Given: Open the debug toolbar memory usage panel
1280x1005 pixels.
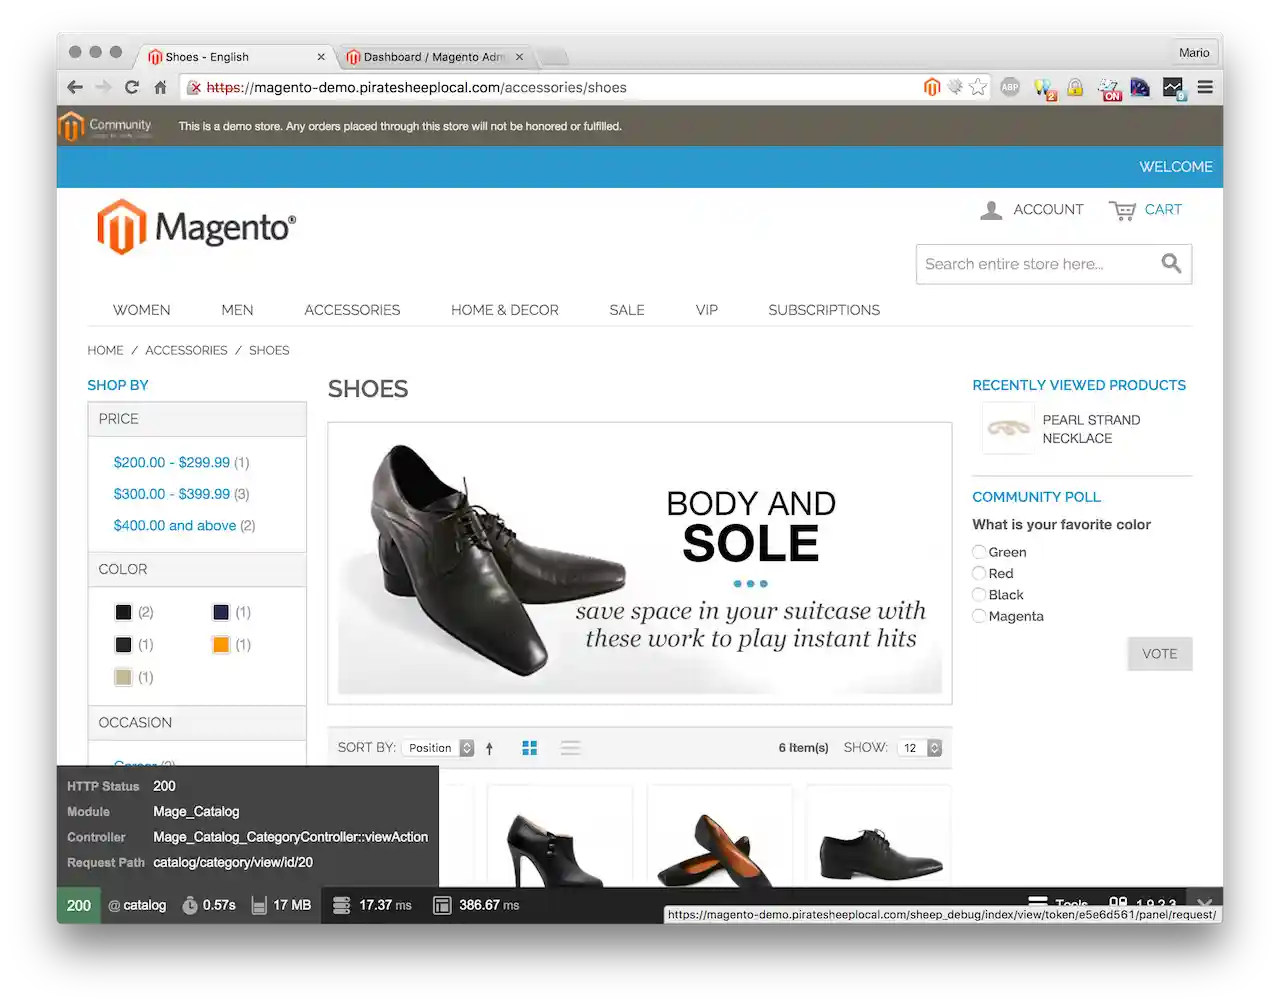Looking at the screenshot, I should [282, 905].
